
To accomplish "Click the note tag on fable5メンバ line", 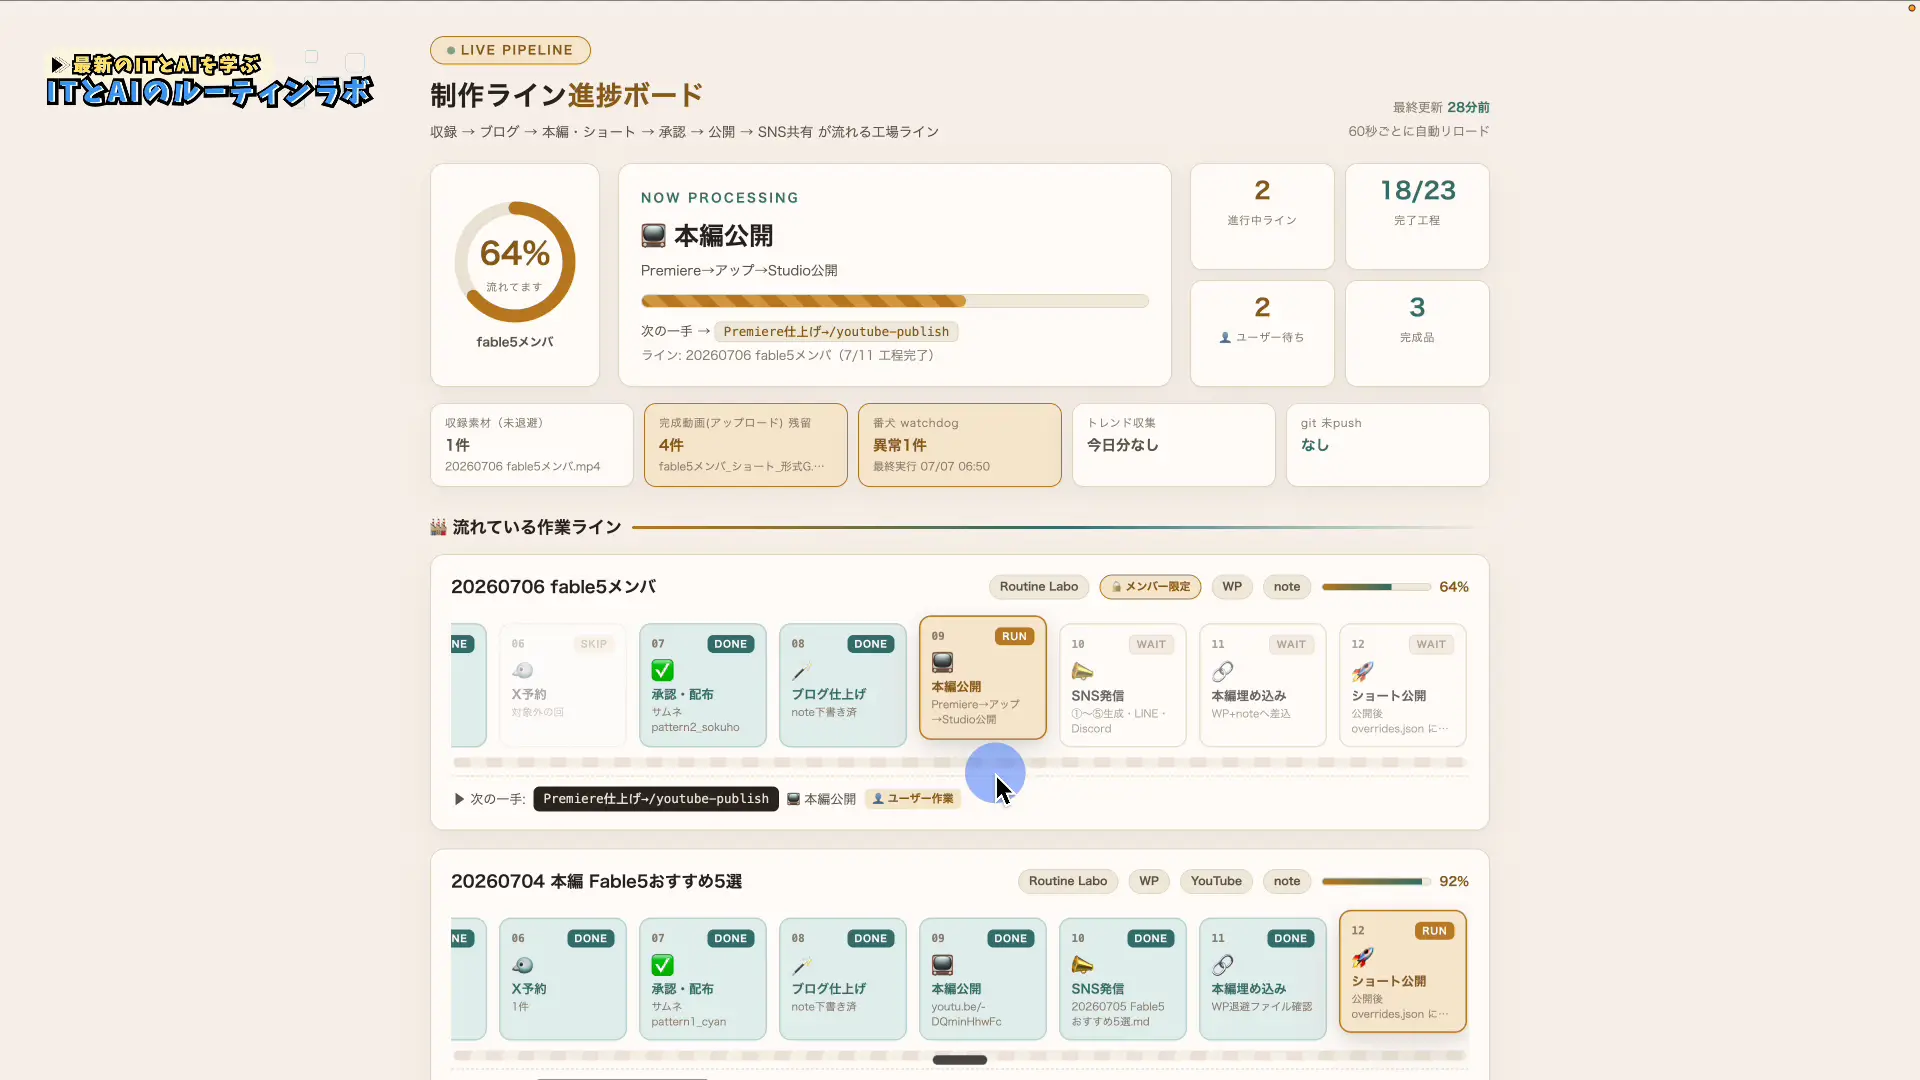I will pos(1287,587).
